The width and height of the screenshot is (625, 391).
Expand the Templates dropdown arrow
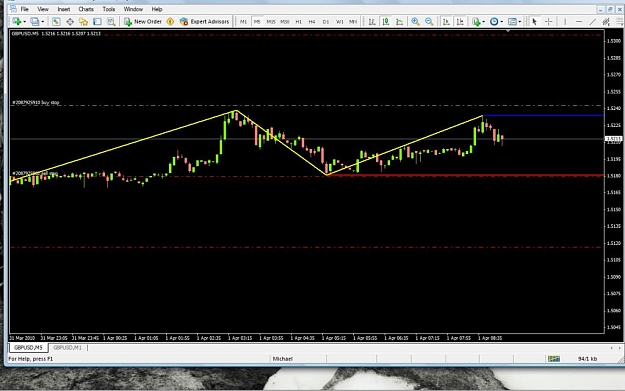click(x=520, y=22)
